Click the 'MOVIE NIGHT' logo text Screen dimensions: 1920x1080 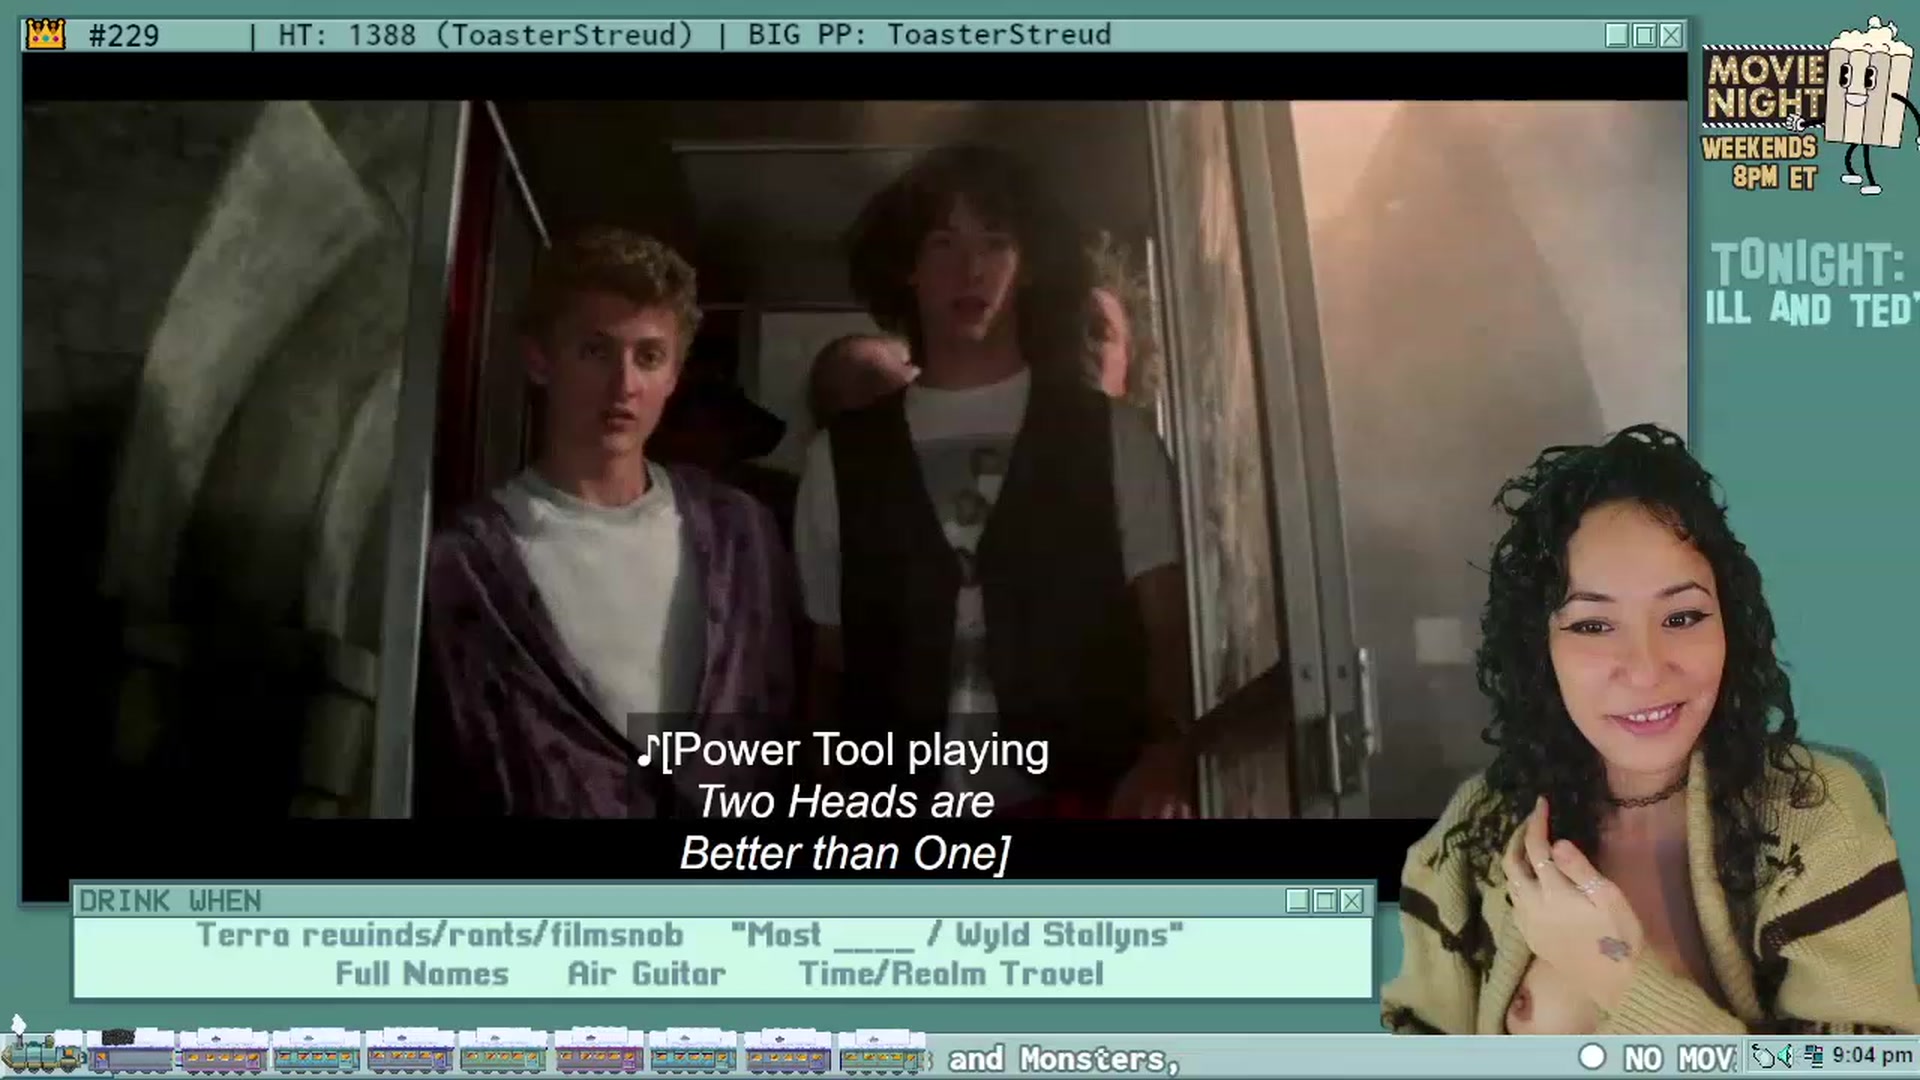point(1765,87)
